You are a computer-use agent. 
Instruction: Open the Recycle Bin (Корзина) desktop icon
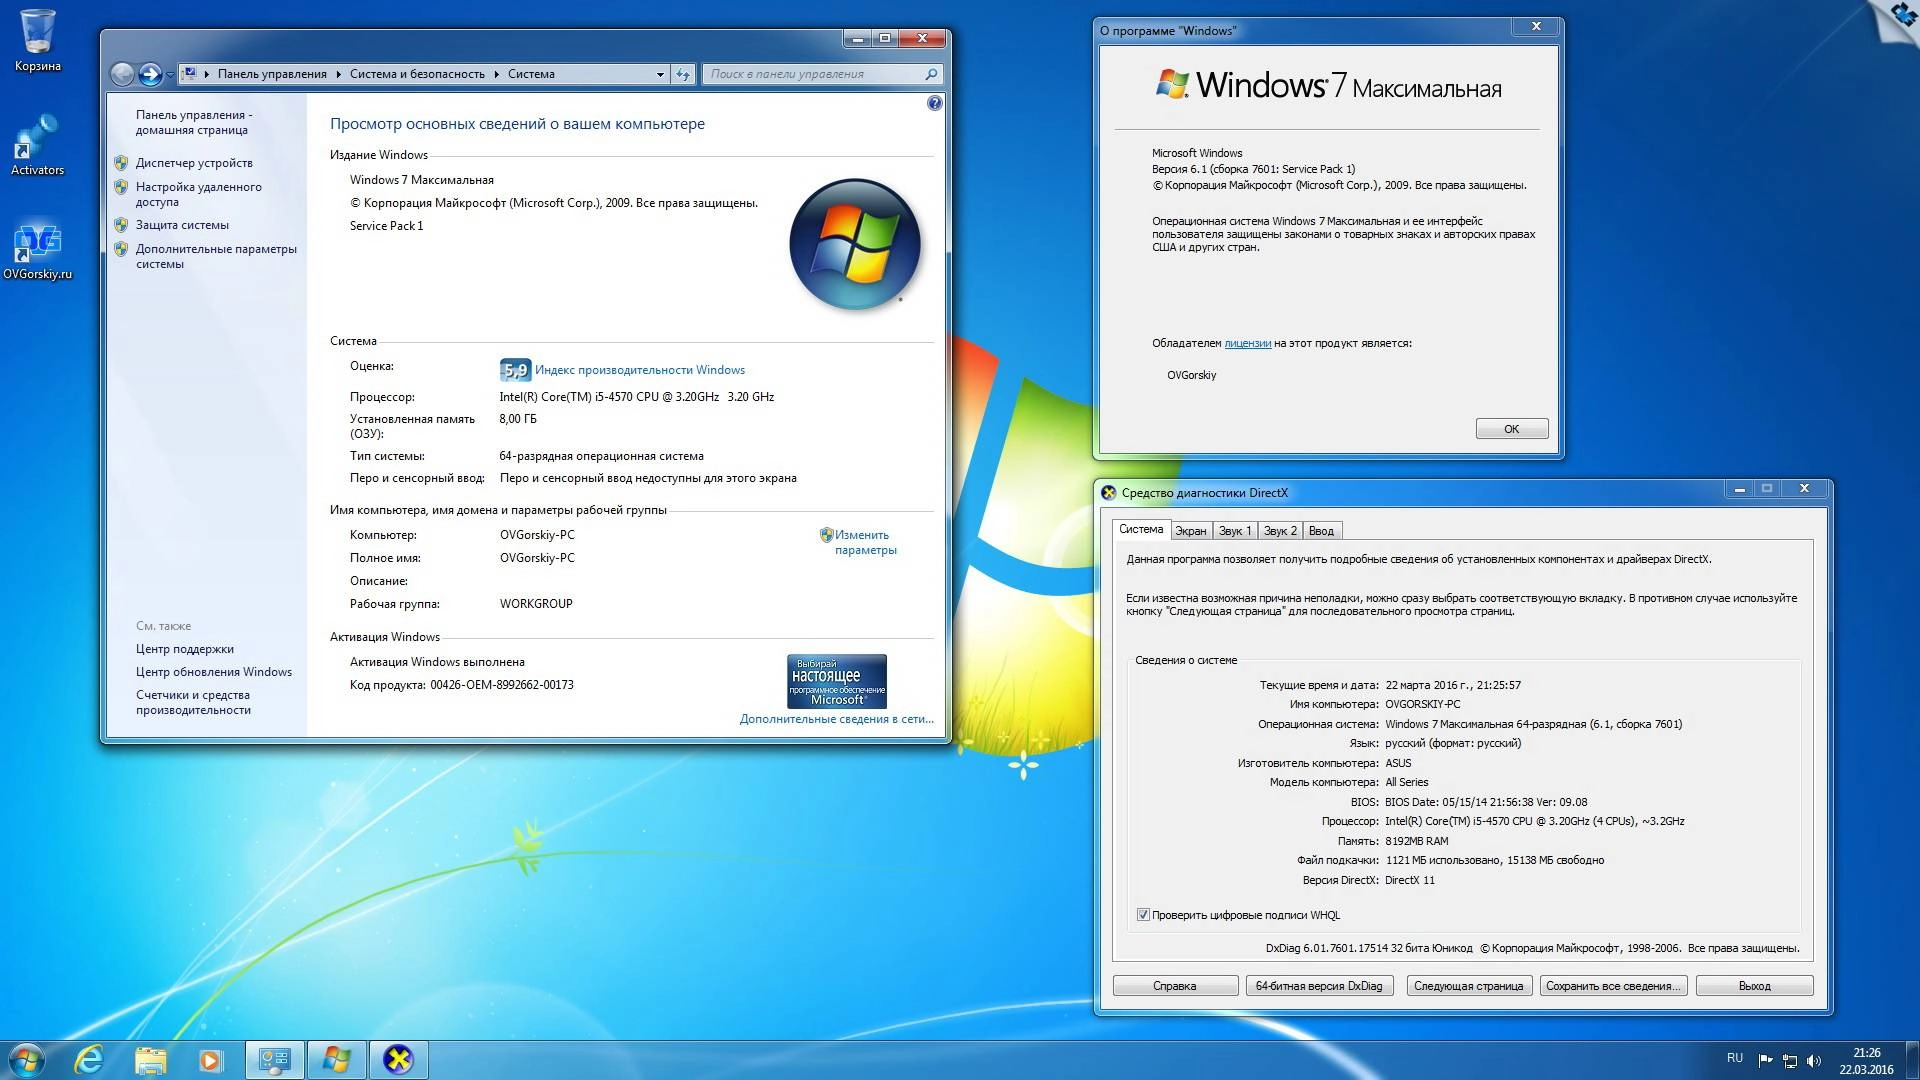(x=37, y=40)
